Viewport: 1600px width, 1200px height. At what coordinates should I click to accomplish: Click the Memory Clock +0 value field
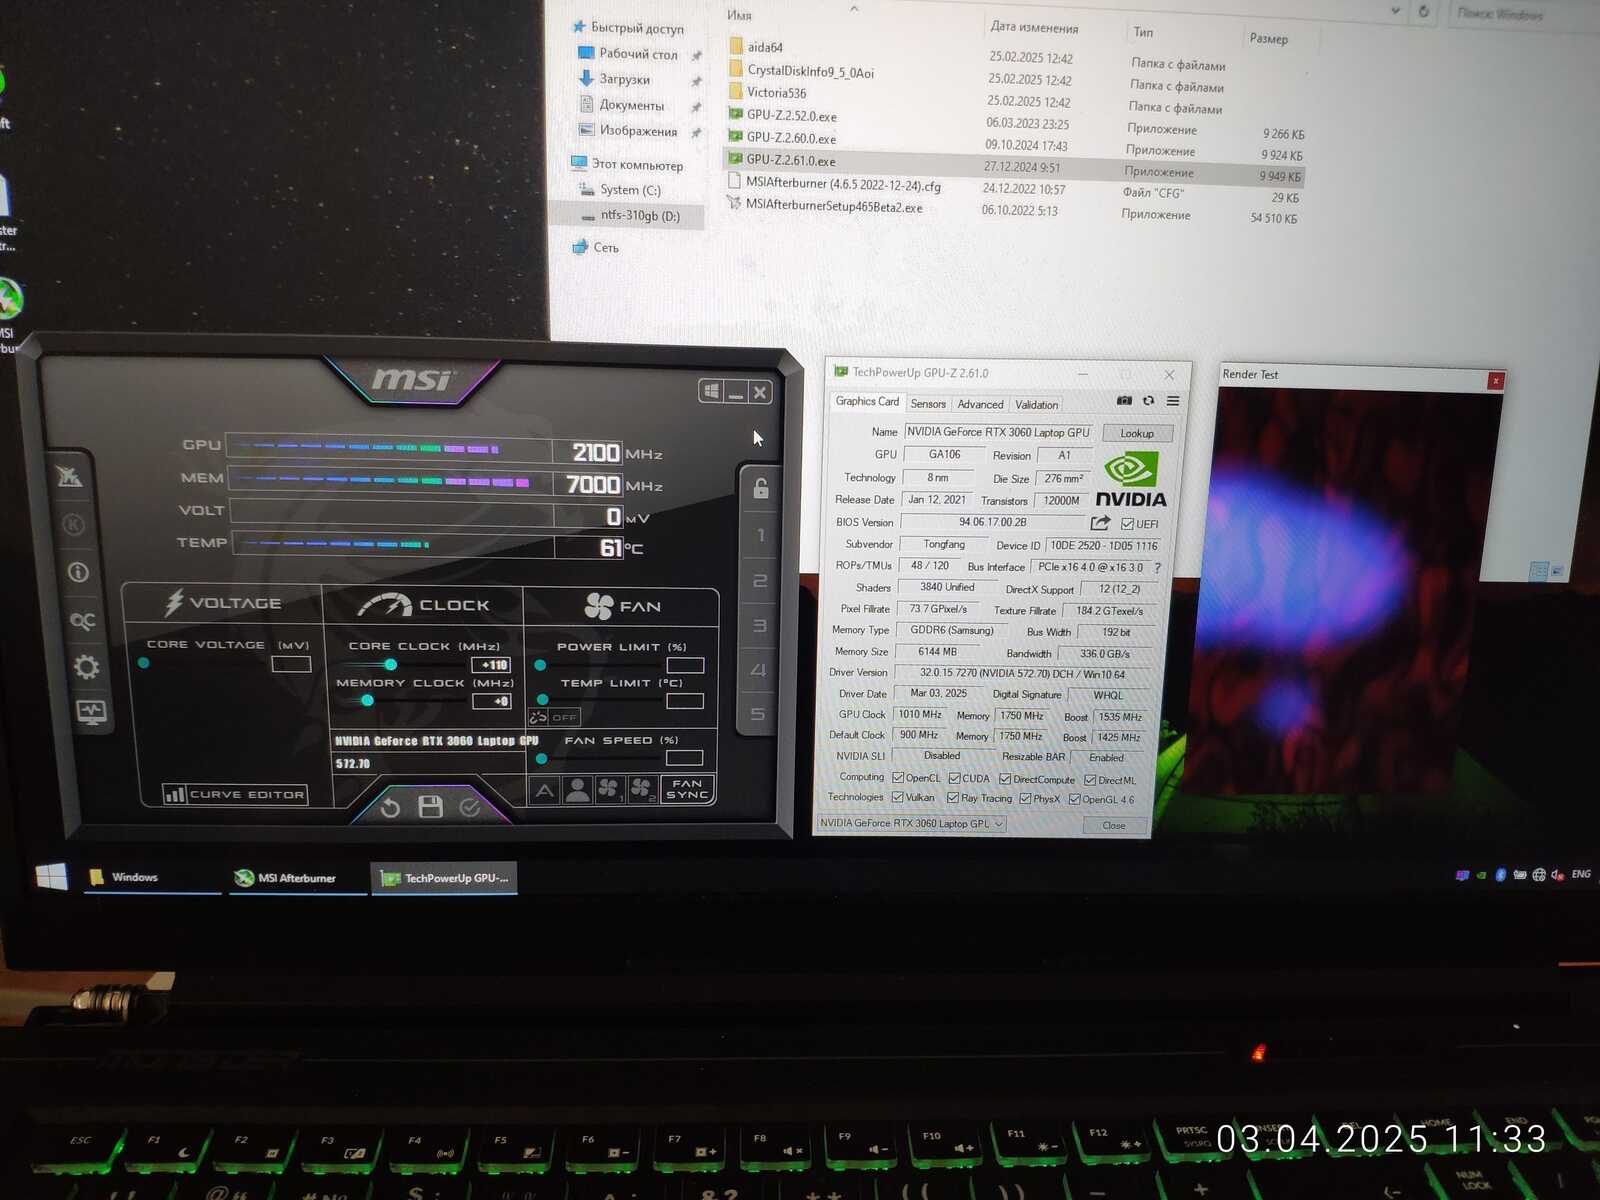tap(493, 701)
